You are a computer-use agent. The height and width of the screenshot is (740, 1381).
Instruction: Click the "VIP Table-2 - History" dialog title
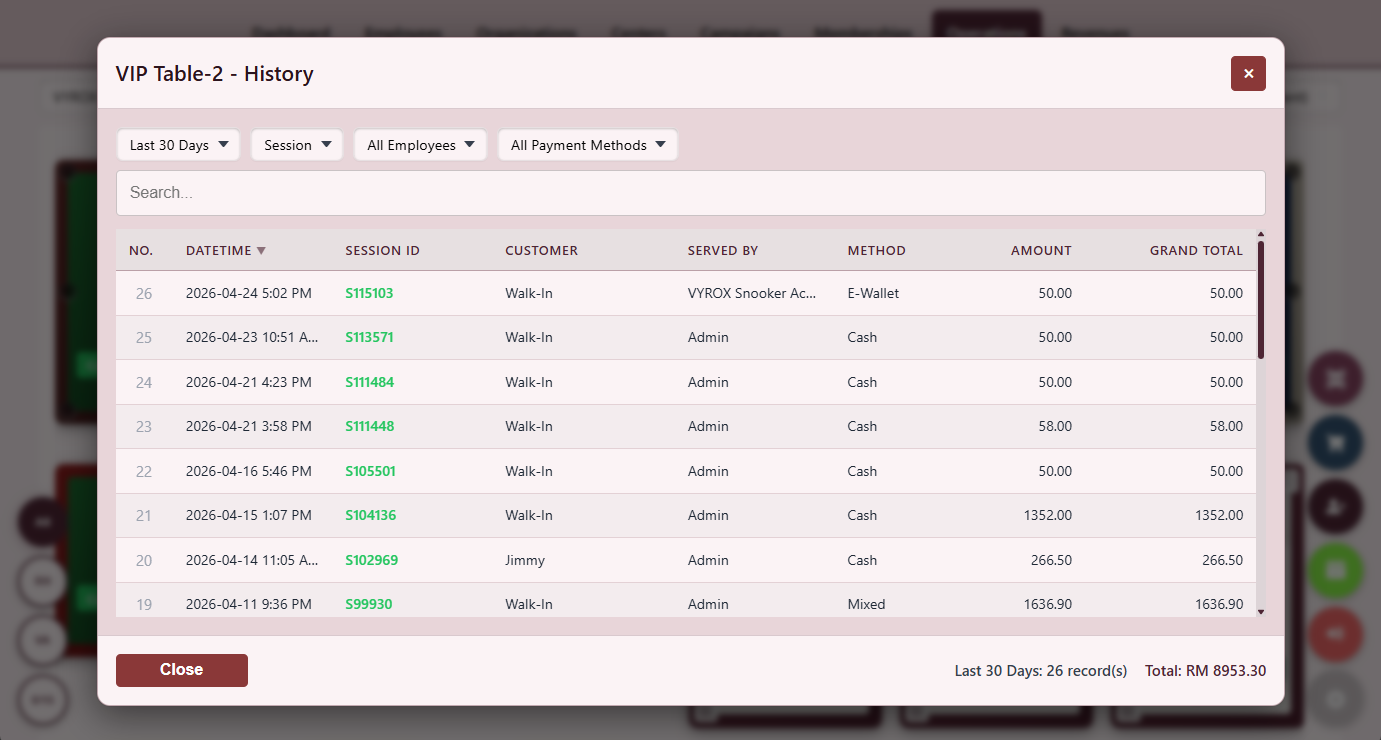coord(215,74)
